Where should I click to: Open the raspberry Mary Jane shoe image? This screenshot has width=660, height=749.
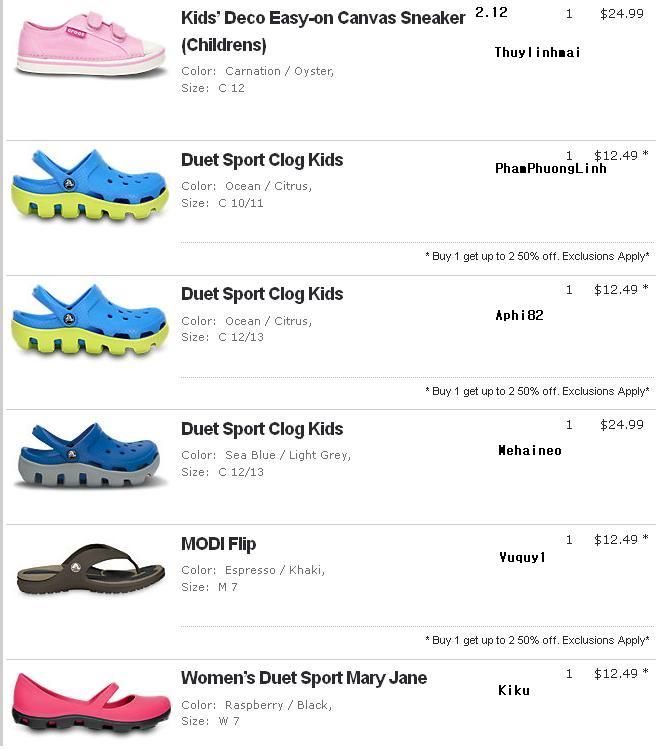point(90,700)
